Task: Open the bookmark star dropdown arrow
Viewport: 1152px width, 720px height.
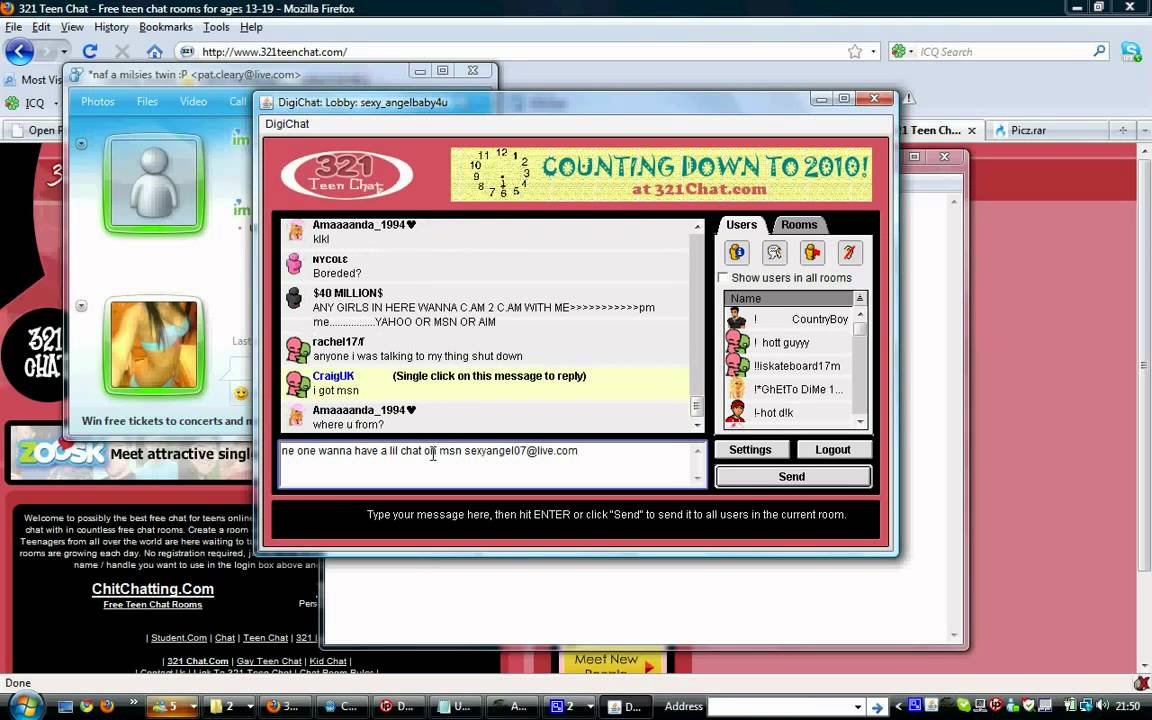Action: (x=873, y=51)
